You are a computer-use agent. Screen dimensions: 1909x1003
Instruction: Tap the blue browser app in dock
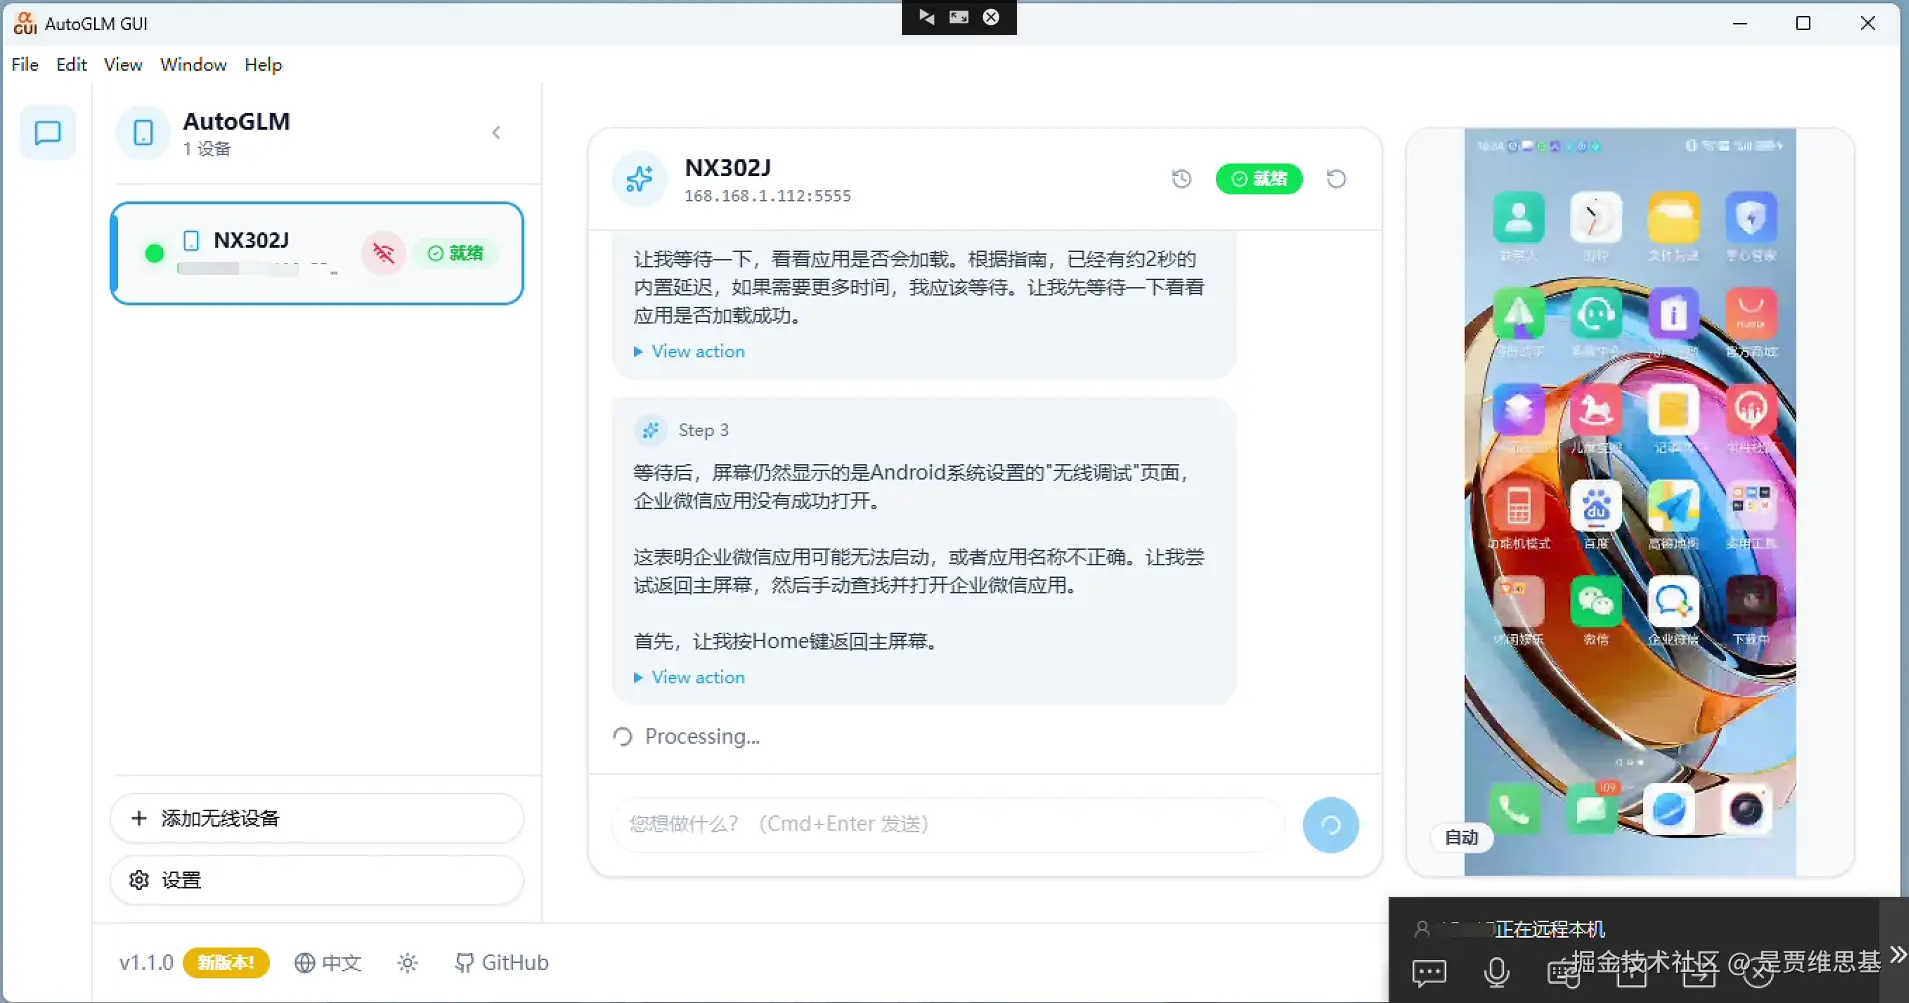pyautogui.click(x=1669, y=809)
